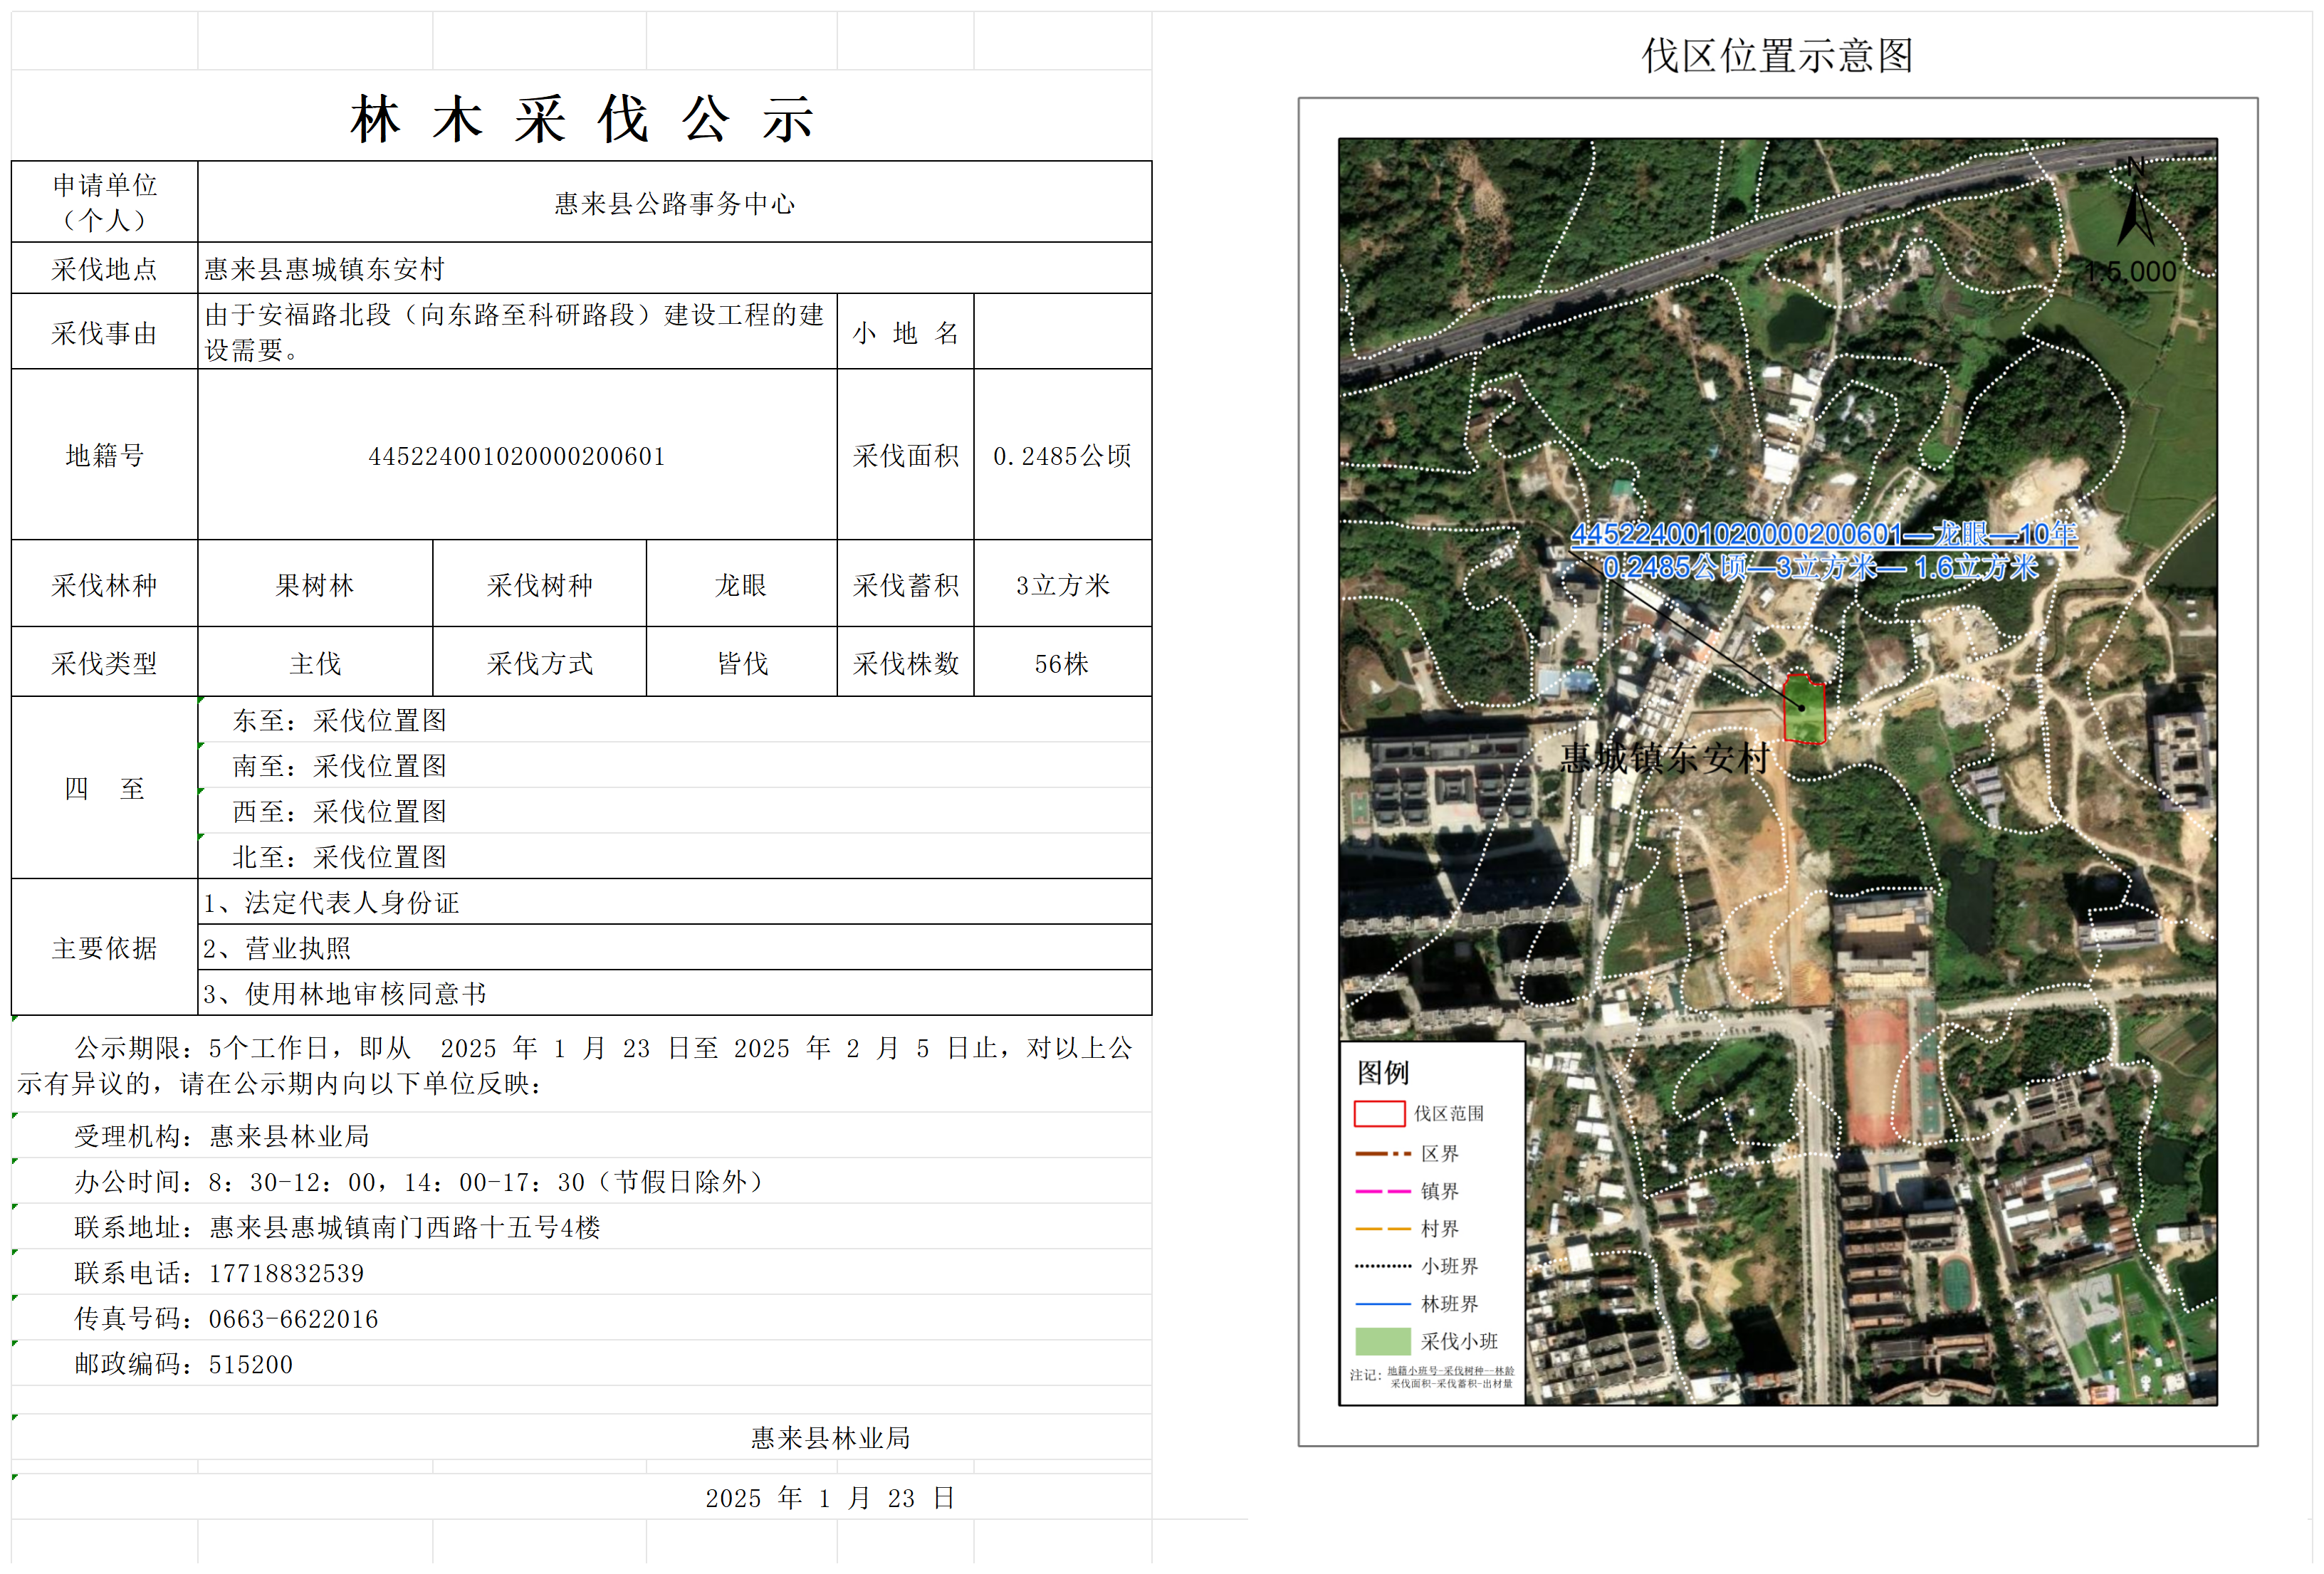This screenshot has width=2324, height=1574.
Task: Click the cadastral number 445224001020000200601 in the table
Action: (517, 456)
